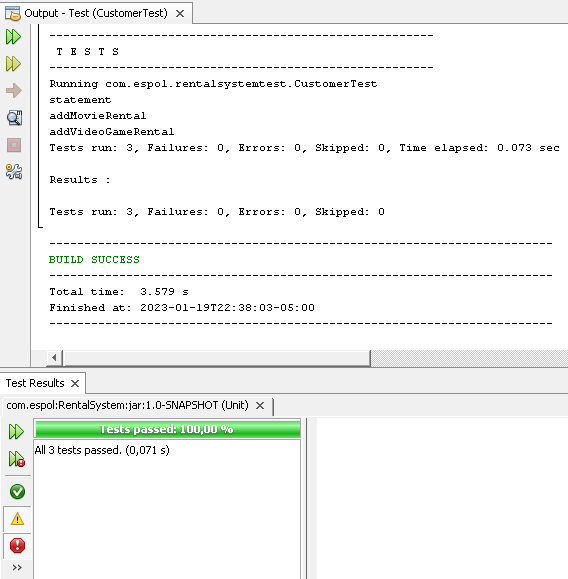Viewport: 568px width, 579px height.
Task: Close the Output - Test (CustomerTest) tab
Action: pyautogui.click(x=180, y=14)
